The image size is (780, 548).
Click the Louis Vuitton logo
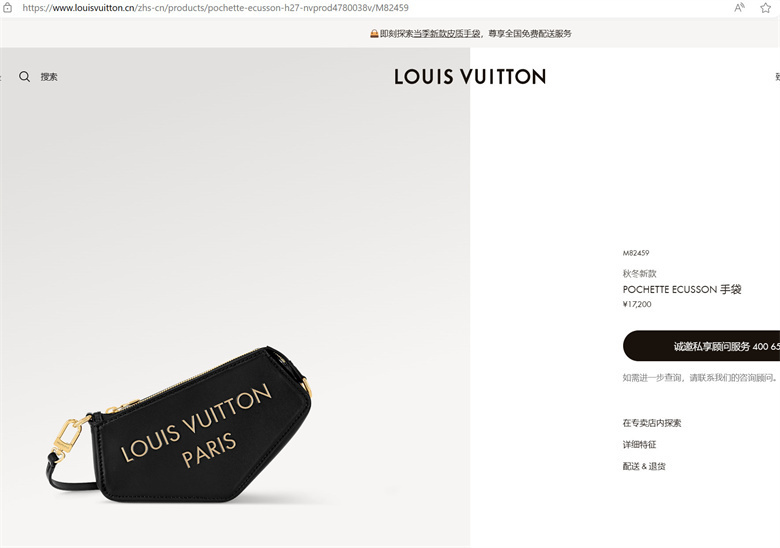click(470, 77)
